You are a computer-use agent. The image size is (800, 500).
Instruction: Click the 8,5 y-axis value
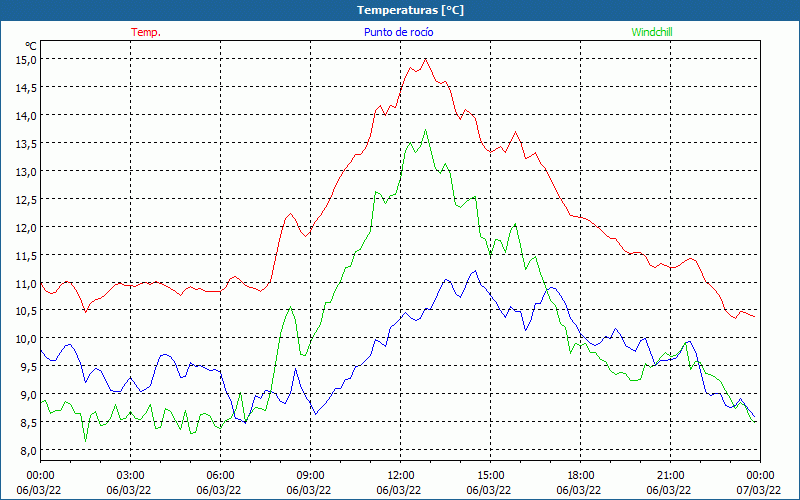tap(29, 423)
